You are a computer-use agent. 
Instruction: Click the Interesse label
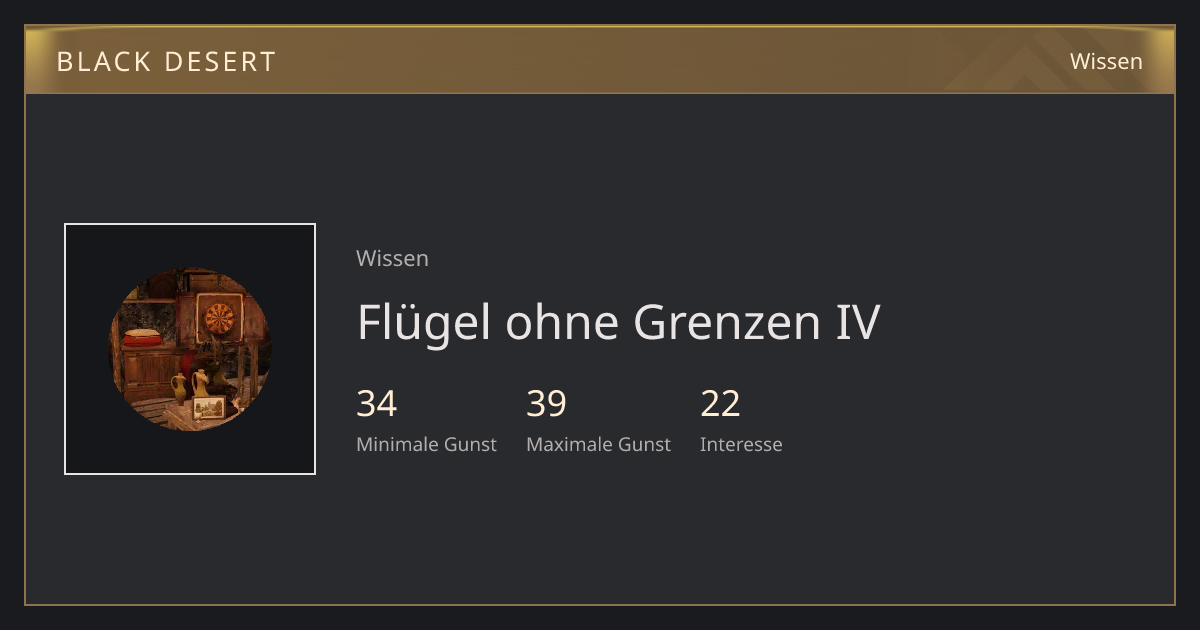pos(741,444)
